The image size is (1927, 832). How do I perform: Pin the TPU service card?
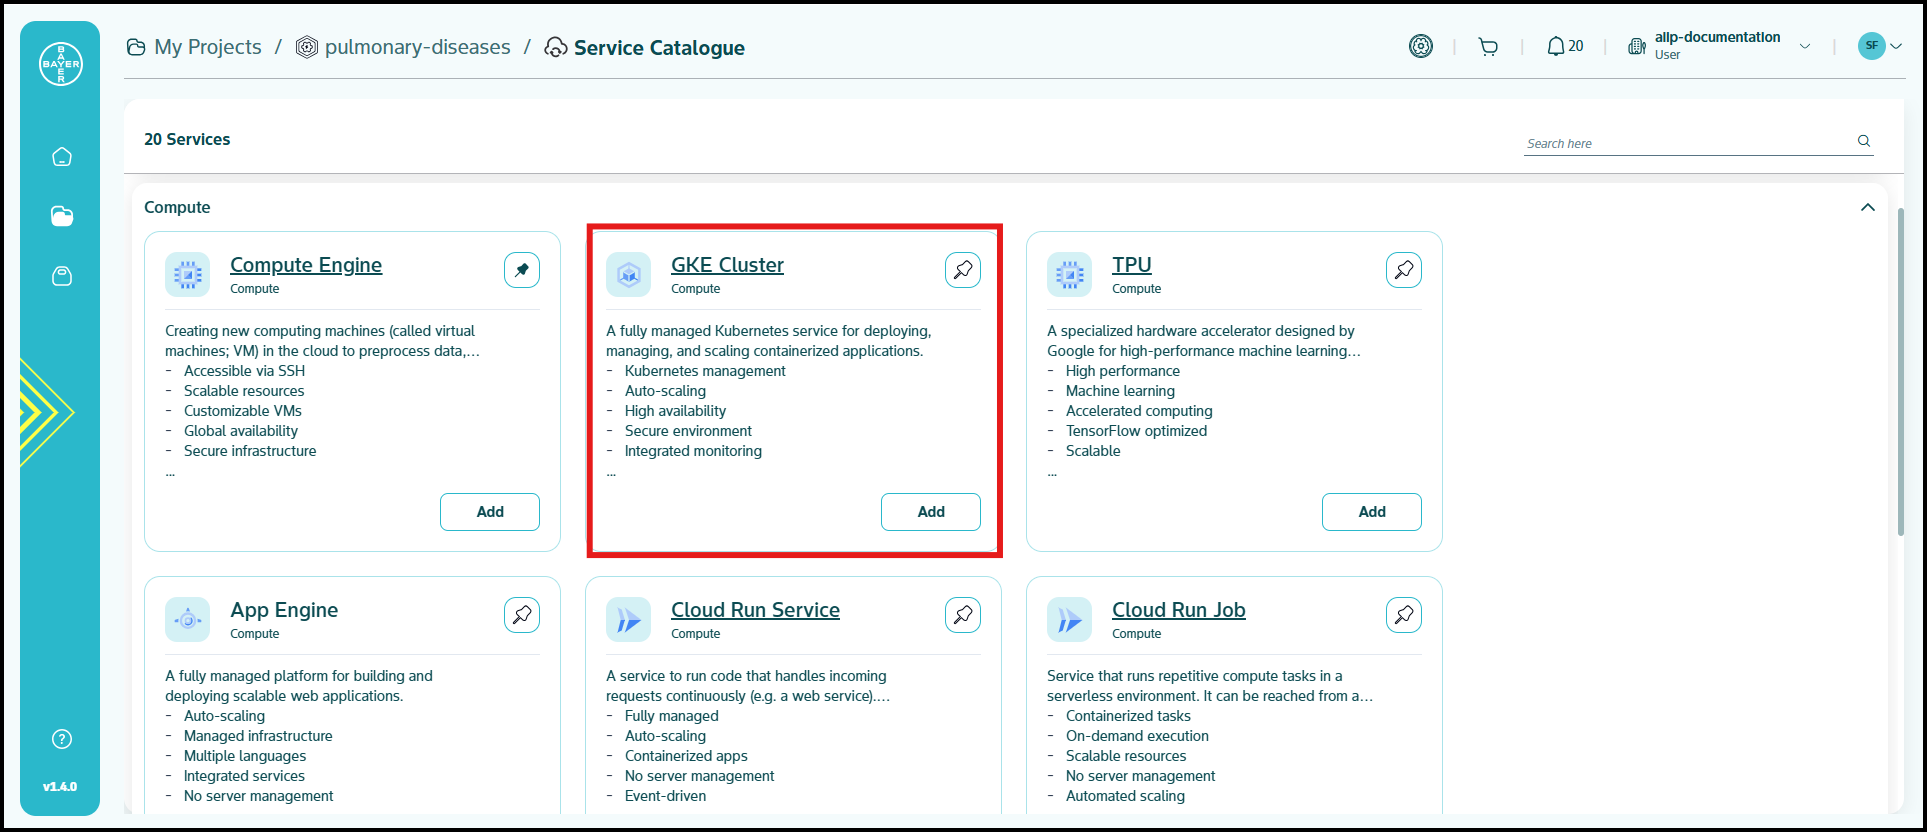tap(1404, 270)
